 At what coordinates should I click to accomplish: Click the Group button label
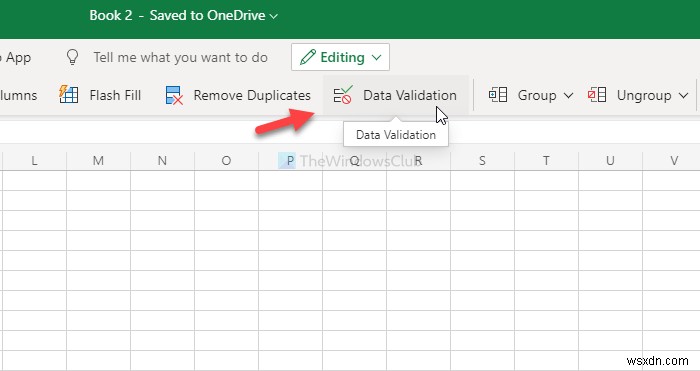(537, 95)
